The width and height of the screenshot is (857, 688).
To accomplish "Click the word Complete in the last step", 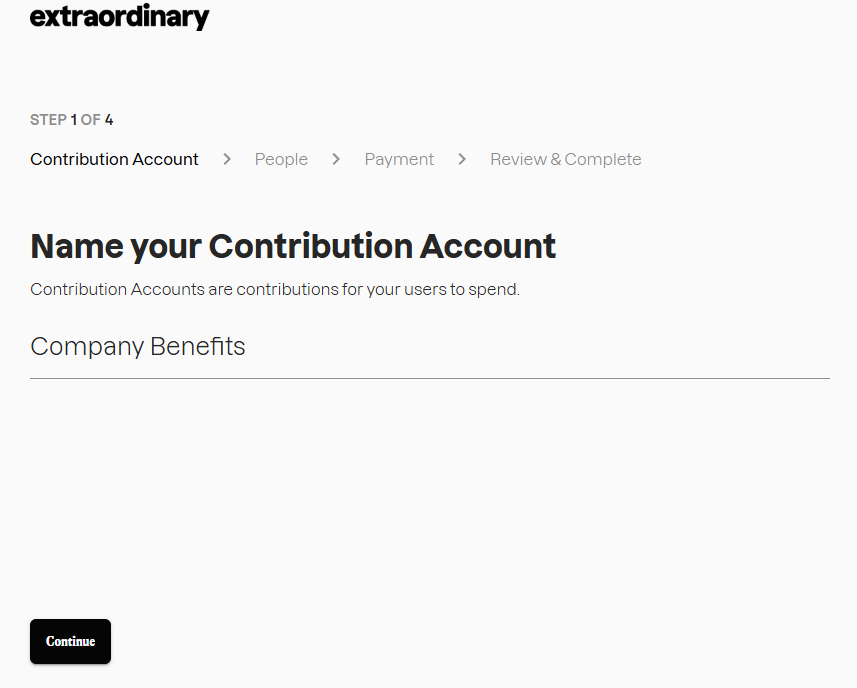I will point(603,159).
